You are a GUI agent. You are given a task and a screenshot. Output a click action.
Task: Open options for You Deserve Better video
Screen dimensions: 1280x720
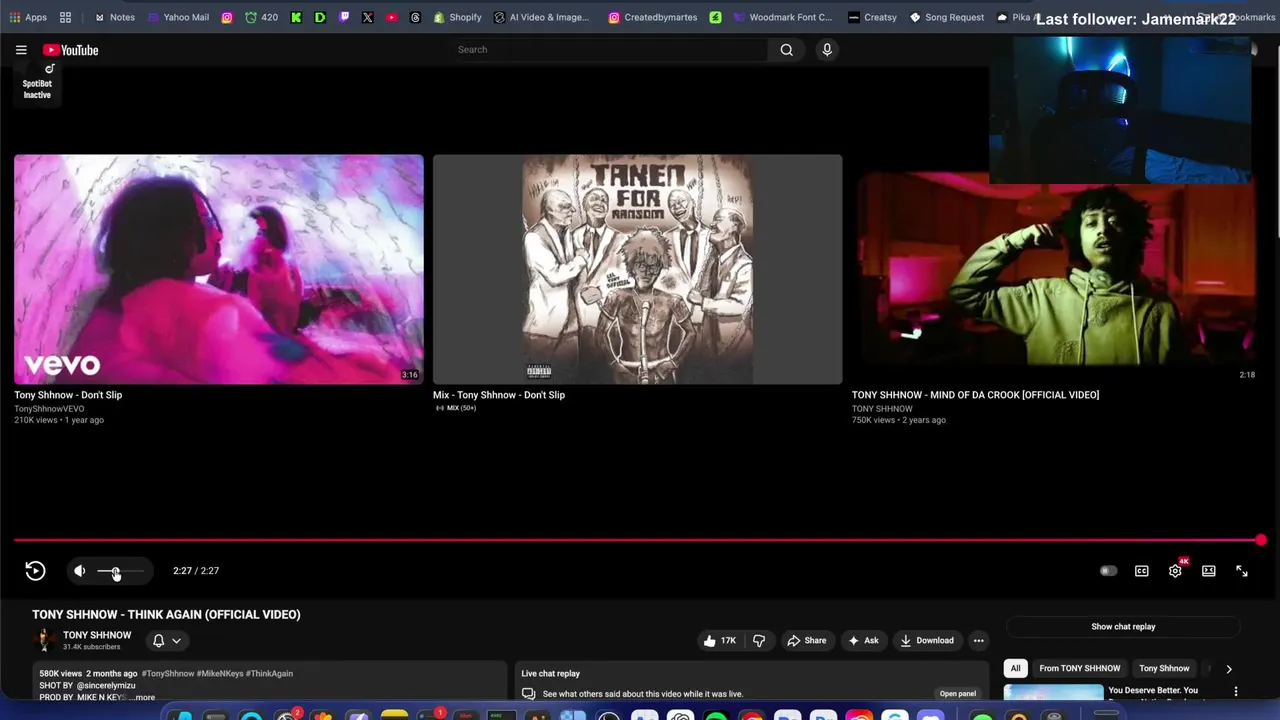click(x=1236, y=691)
